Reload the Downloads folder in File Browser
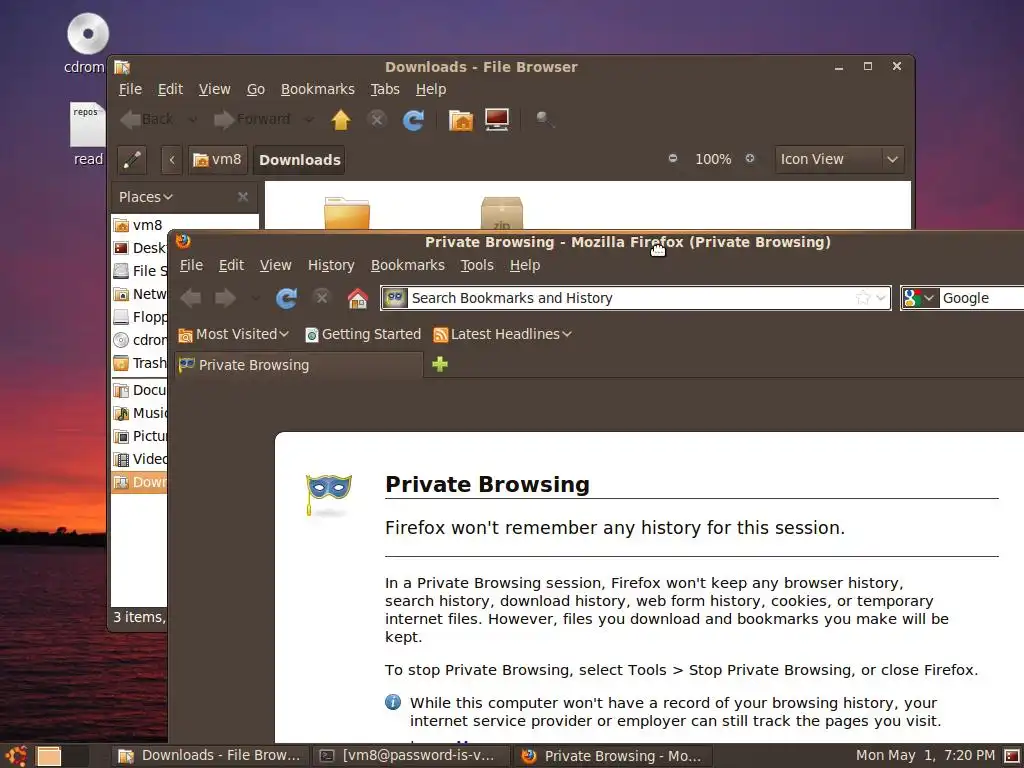 pos(413,120)
